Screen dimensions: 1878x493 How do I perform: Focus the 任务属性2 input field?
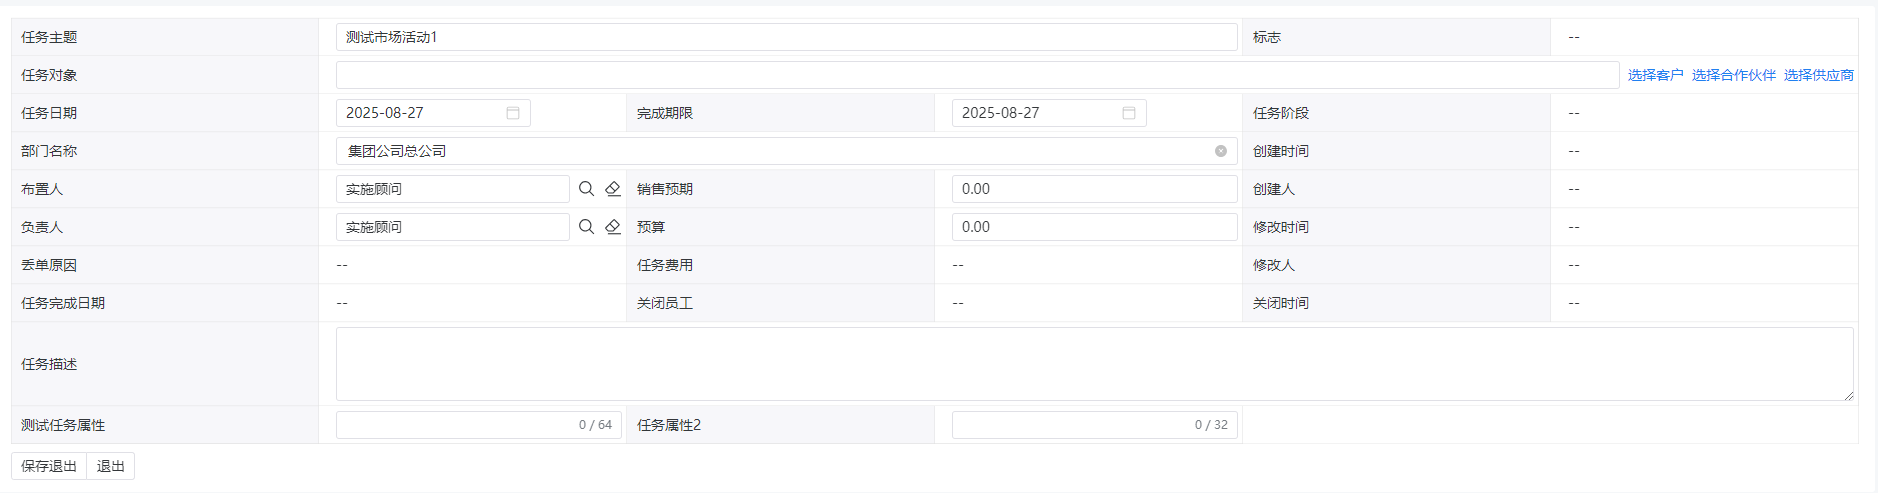[x=1070, y=425]
